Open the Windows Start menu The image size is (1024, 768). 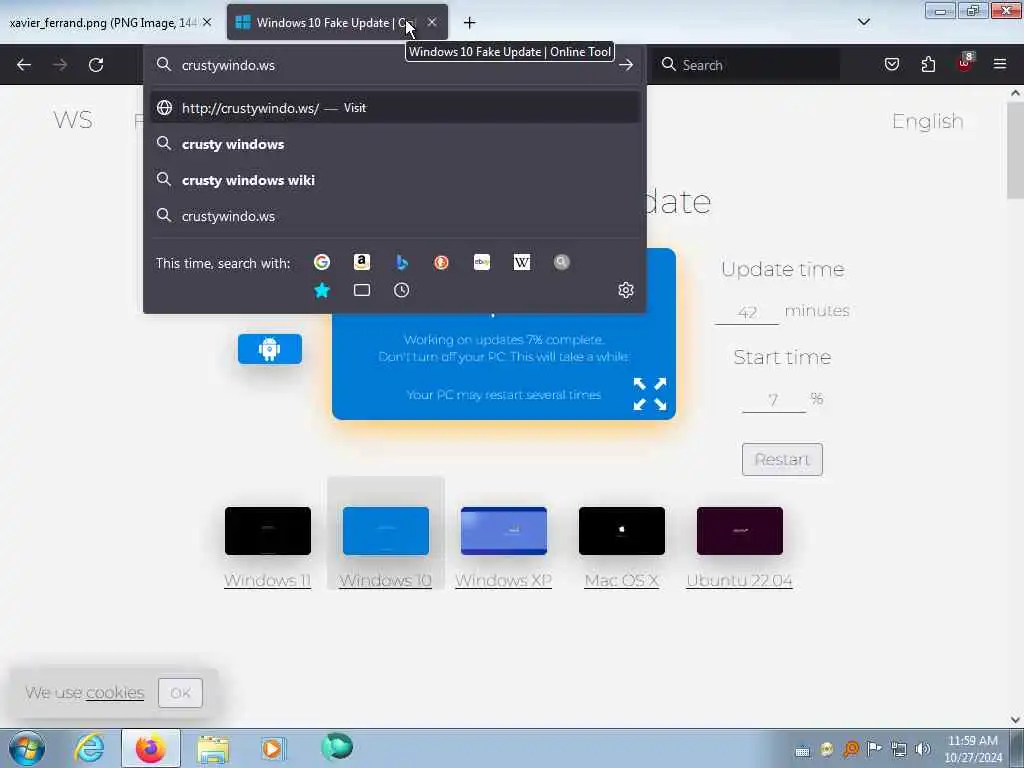click(x=26, y=748)
